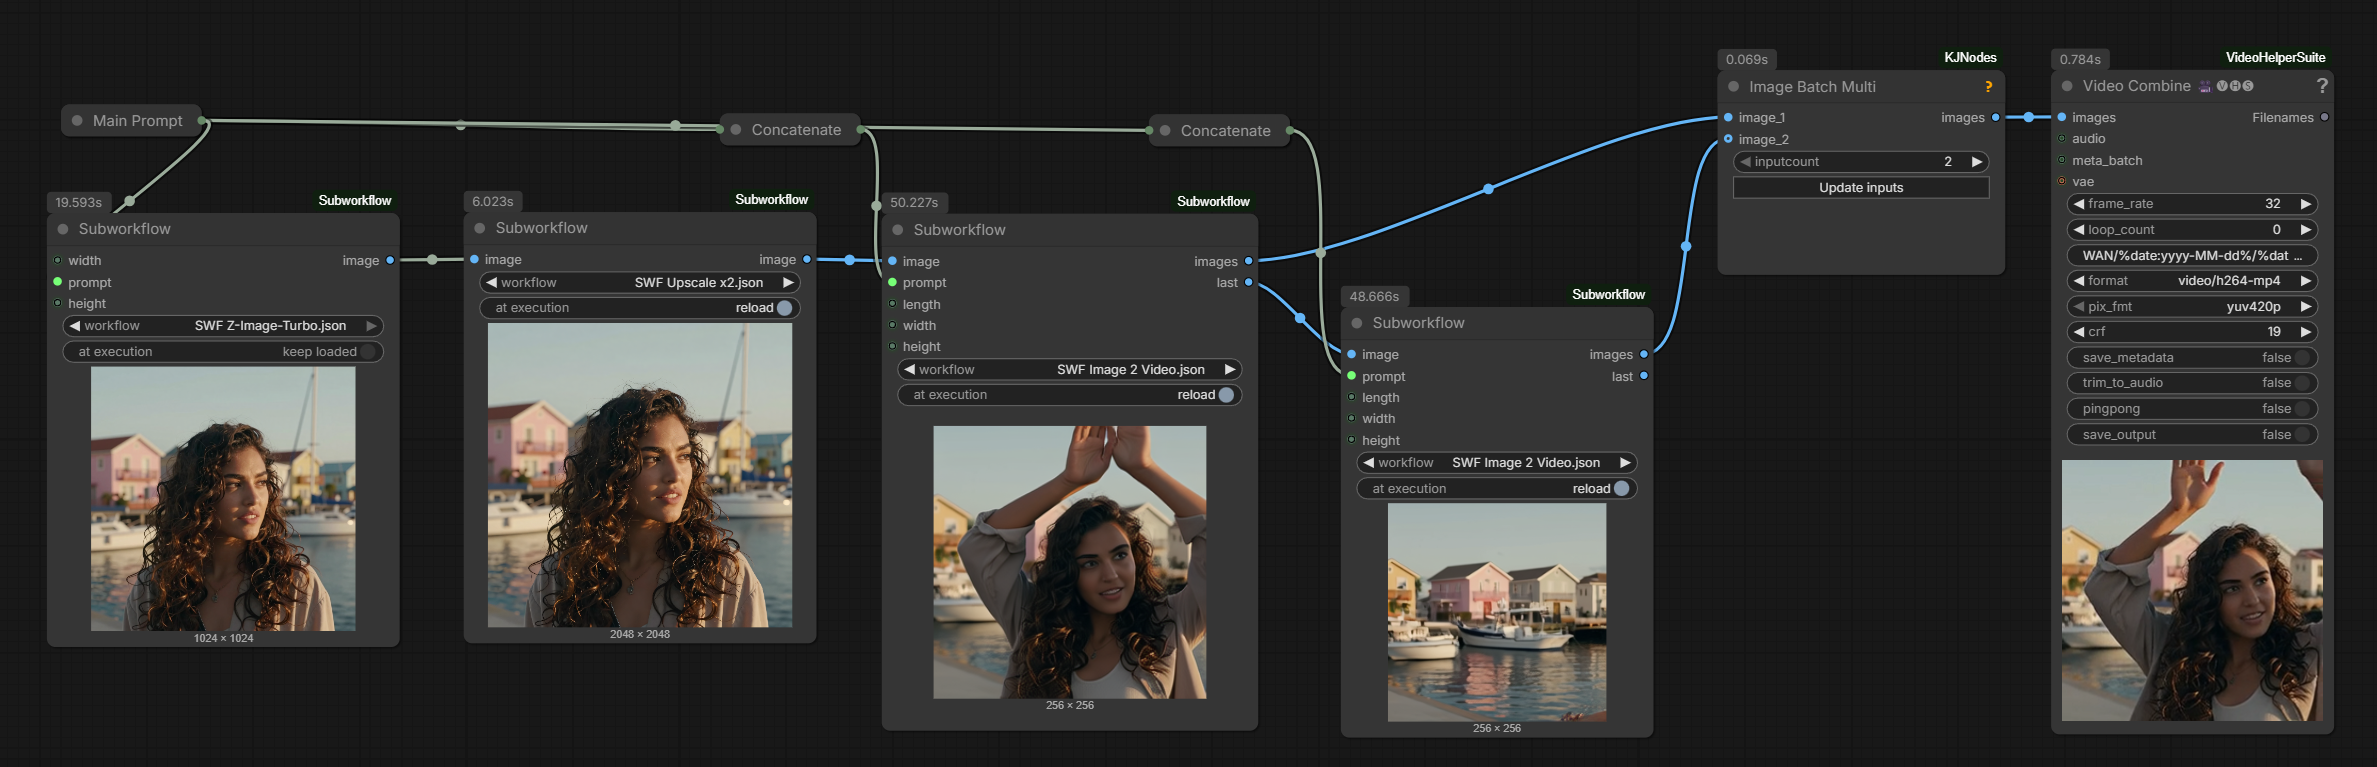Click the image_1 input port
This screenshot has width=2377, height=767.
pos(1728,117)
